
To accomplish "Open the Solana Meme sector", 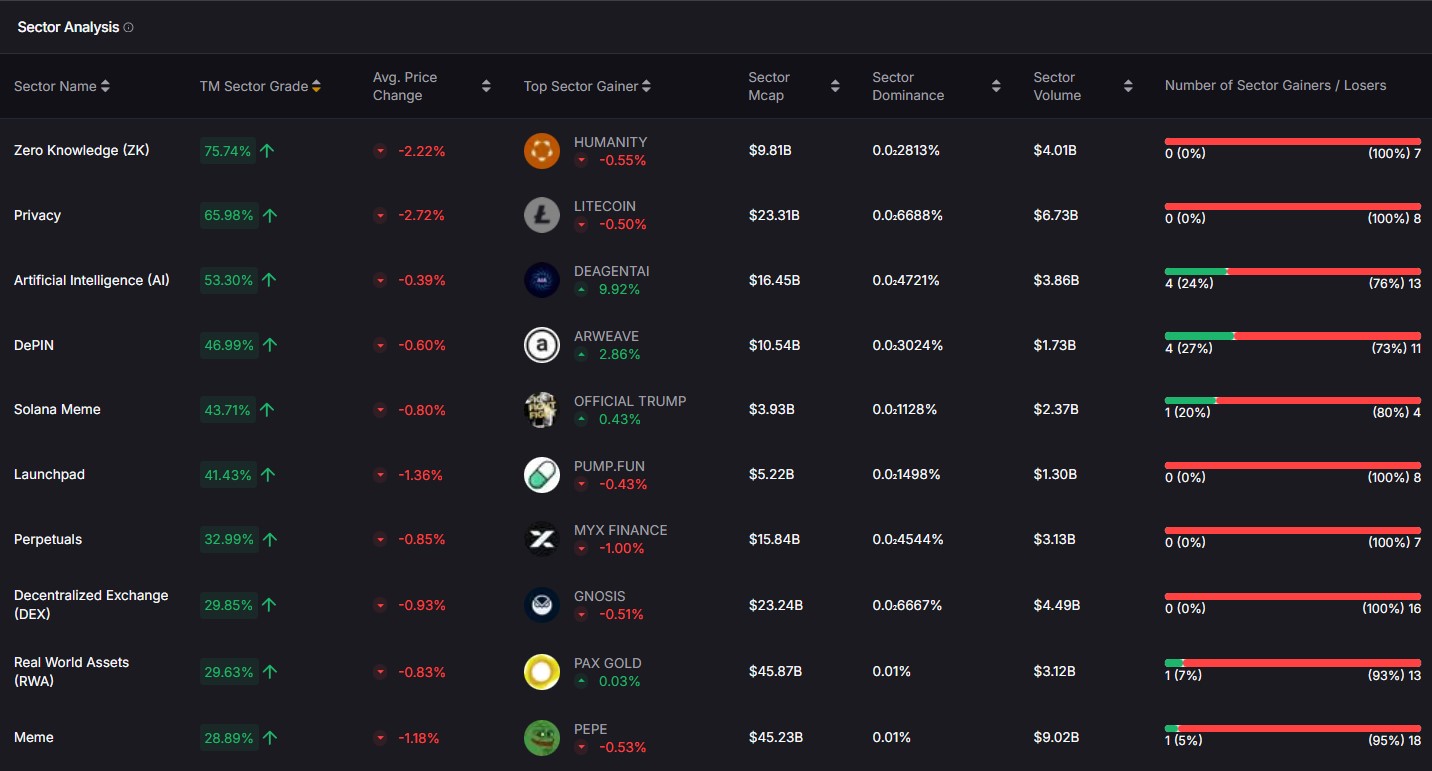I will (x=57, y=409).
